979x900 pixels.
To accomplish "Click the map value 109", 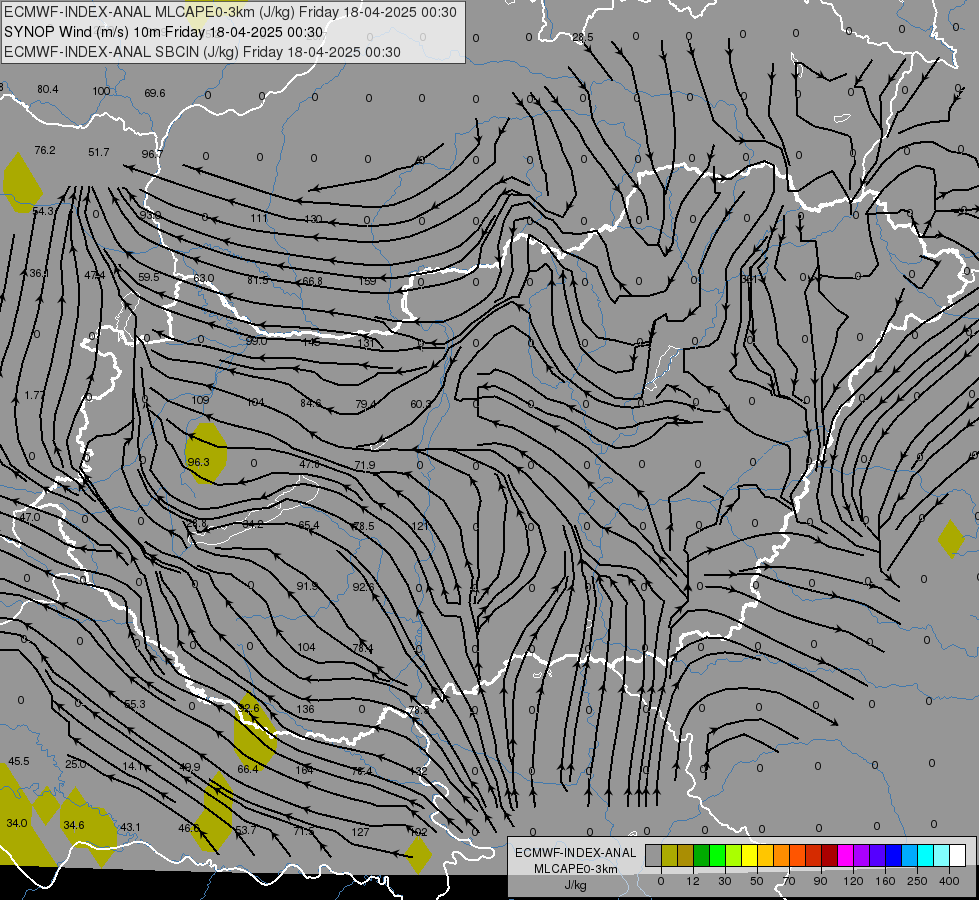I will [200, 400].
